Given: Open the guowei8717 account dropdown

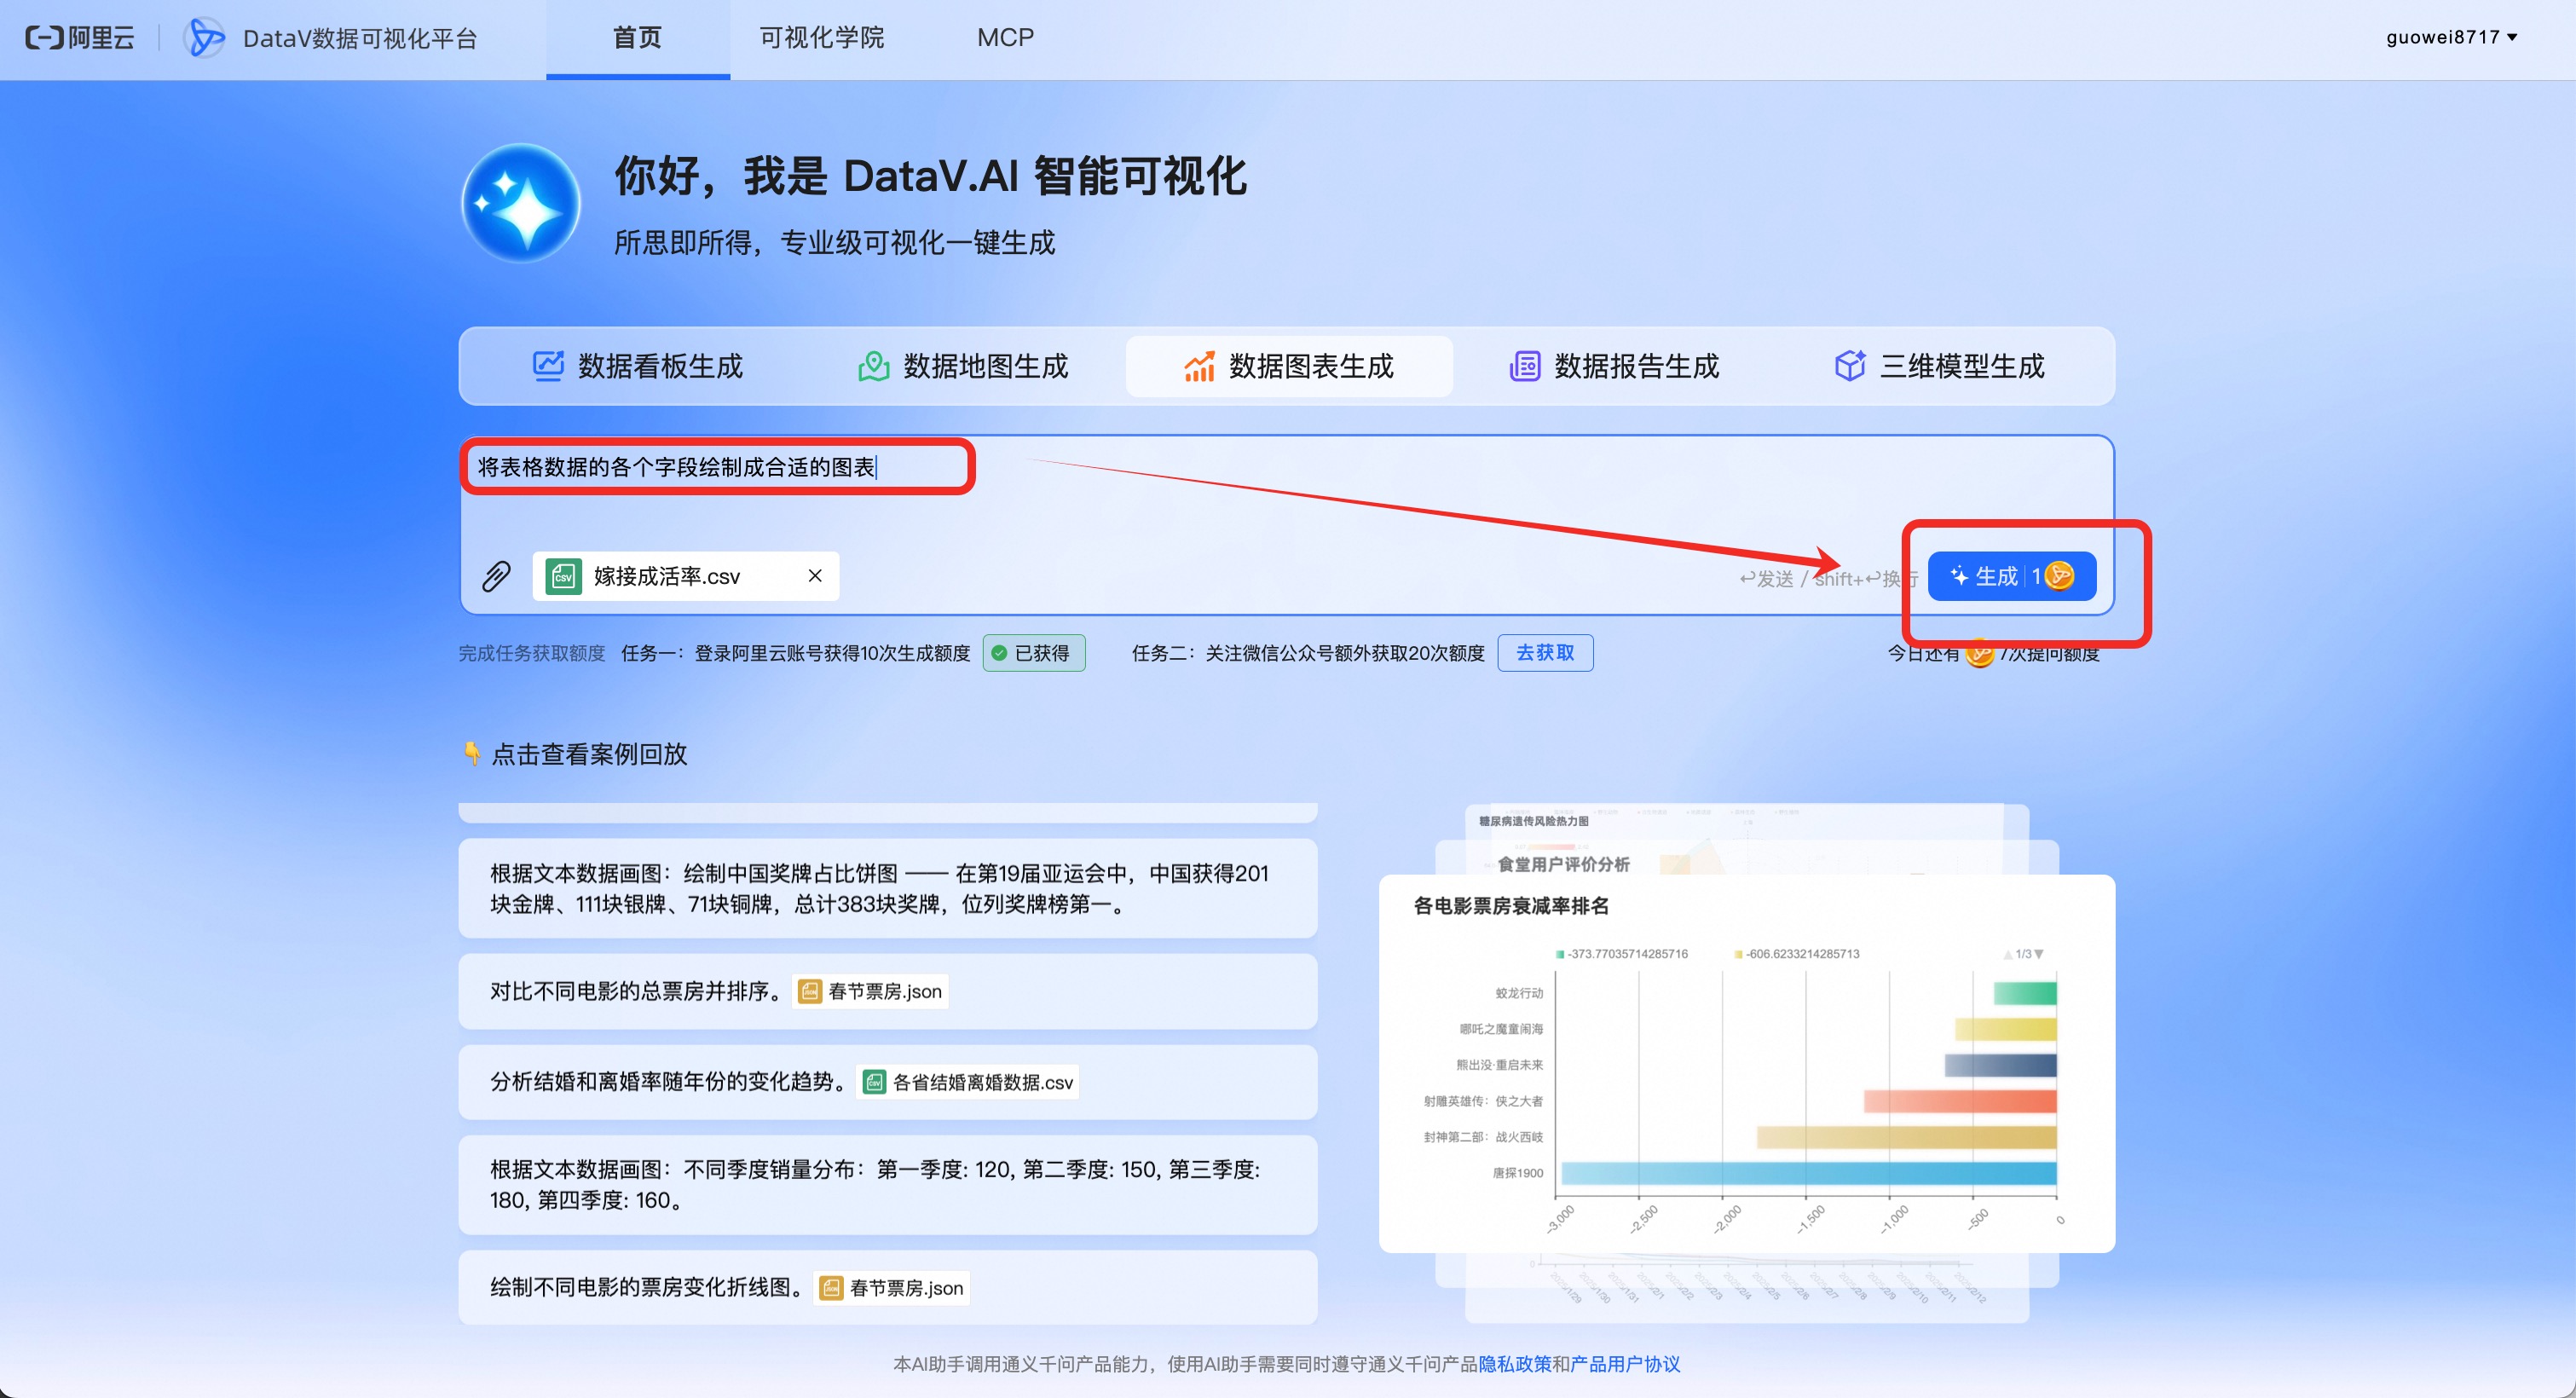Looking at the screenshot, I should click(x=2451, y=37).
